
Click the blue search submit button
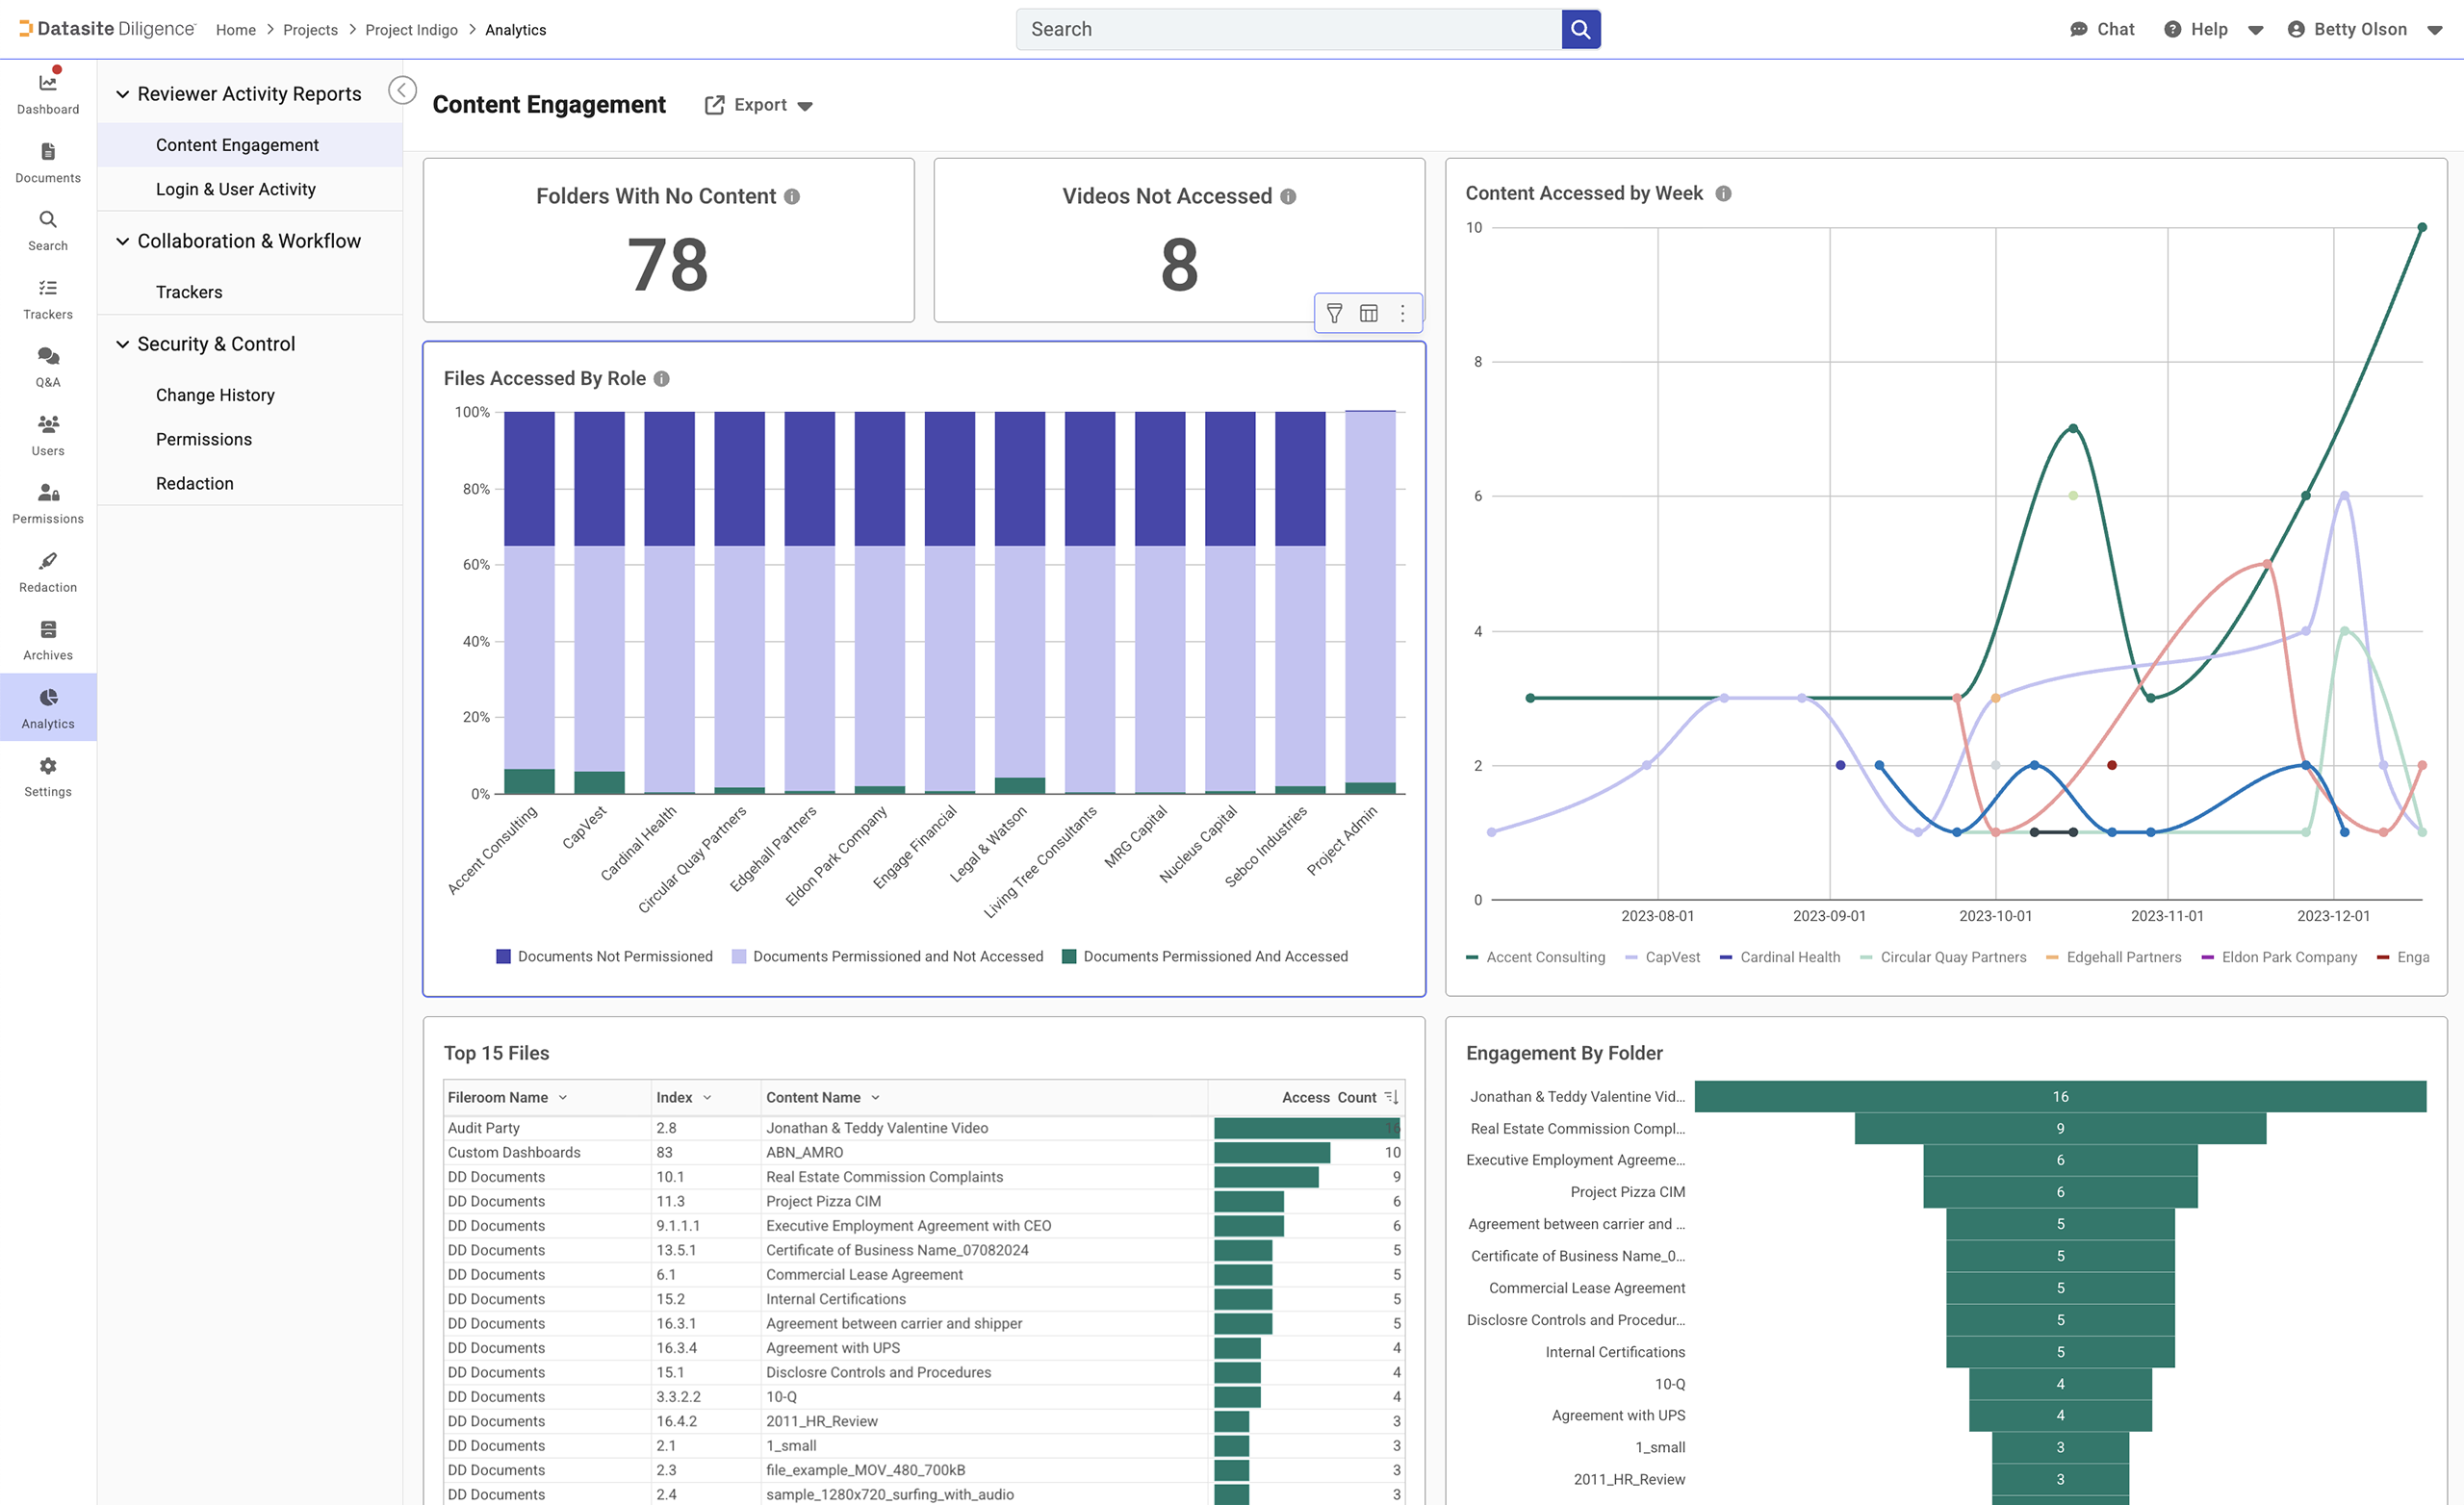1580,29
